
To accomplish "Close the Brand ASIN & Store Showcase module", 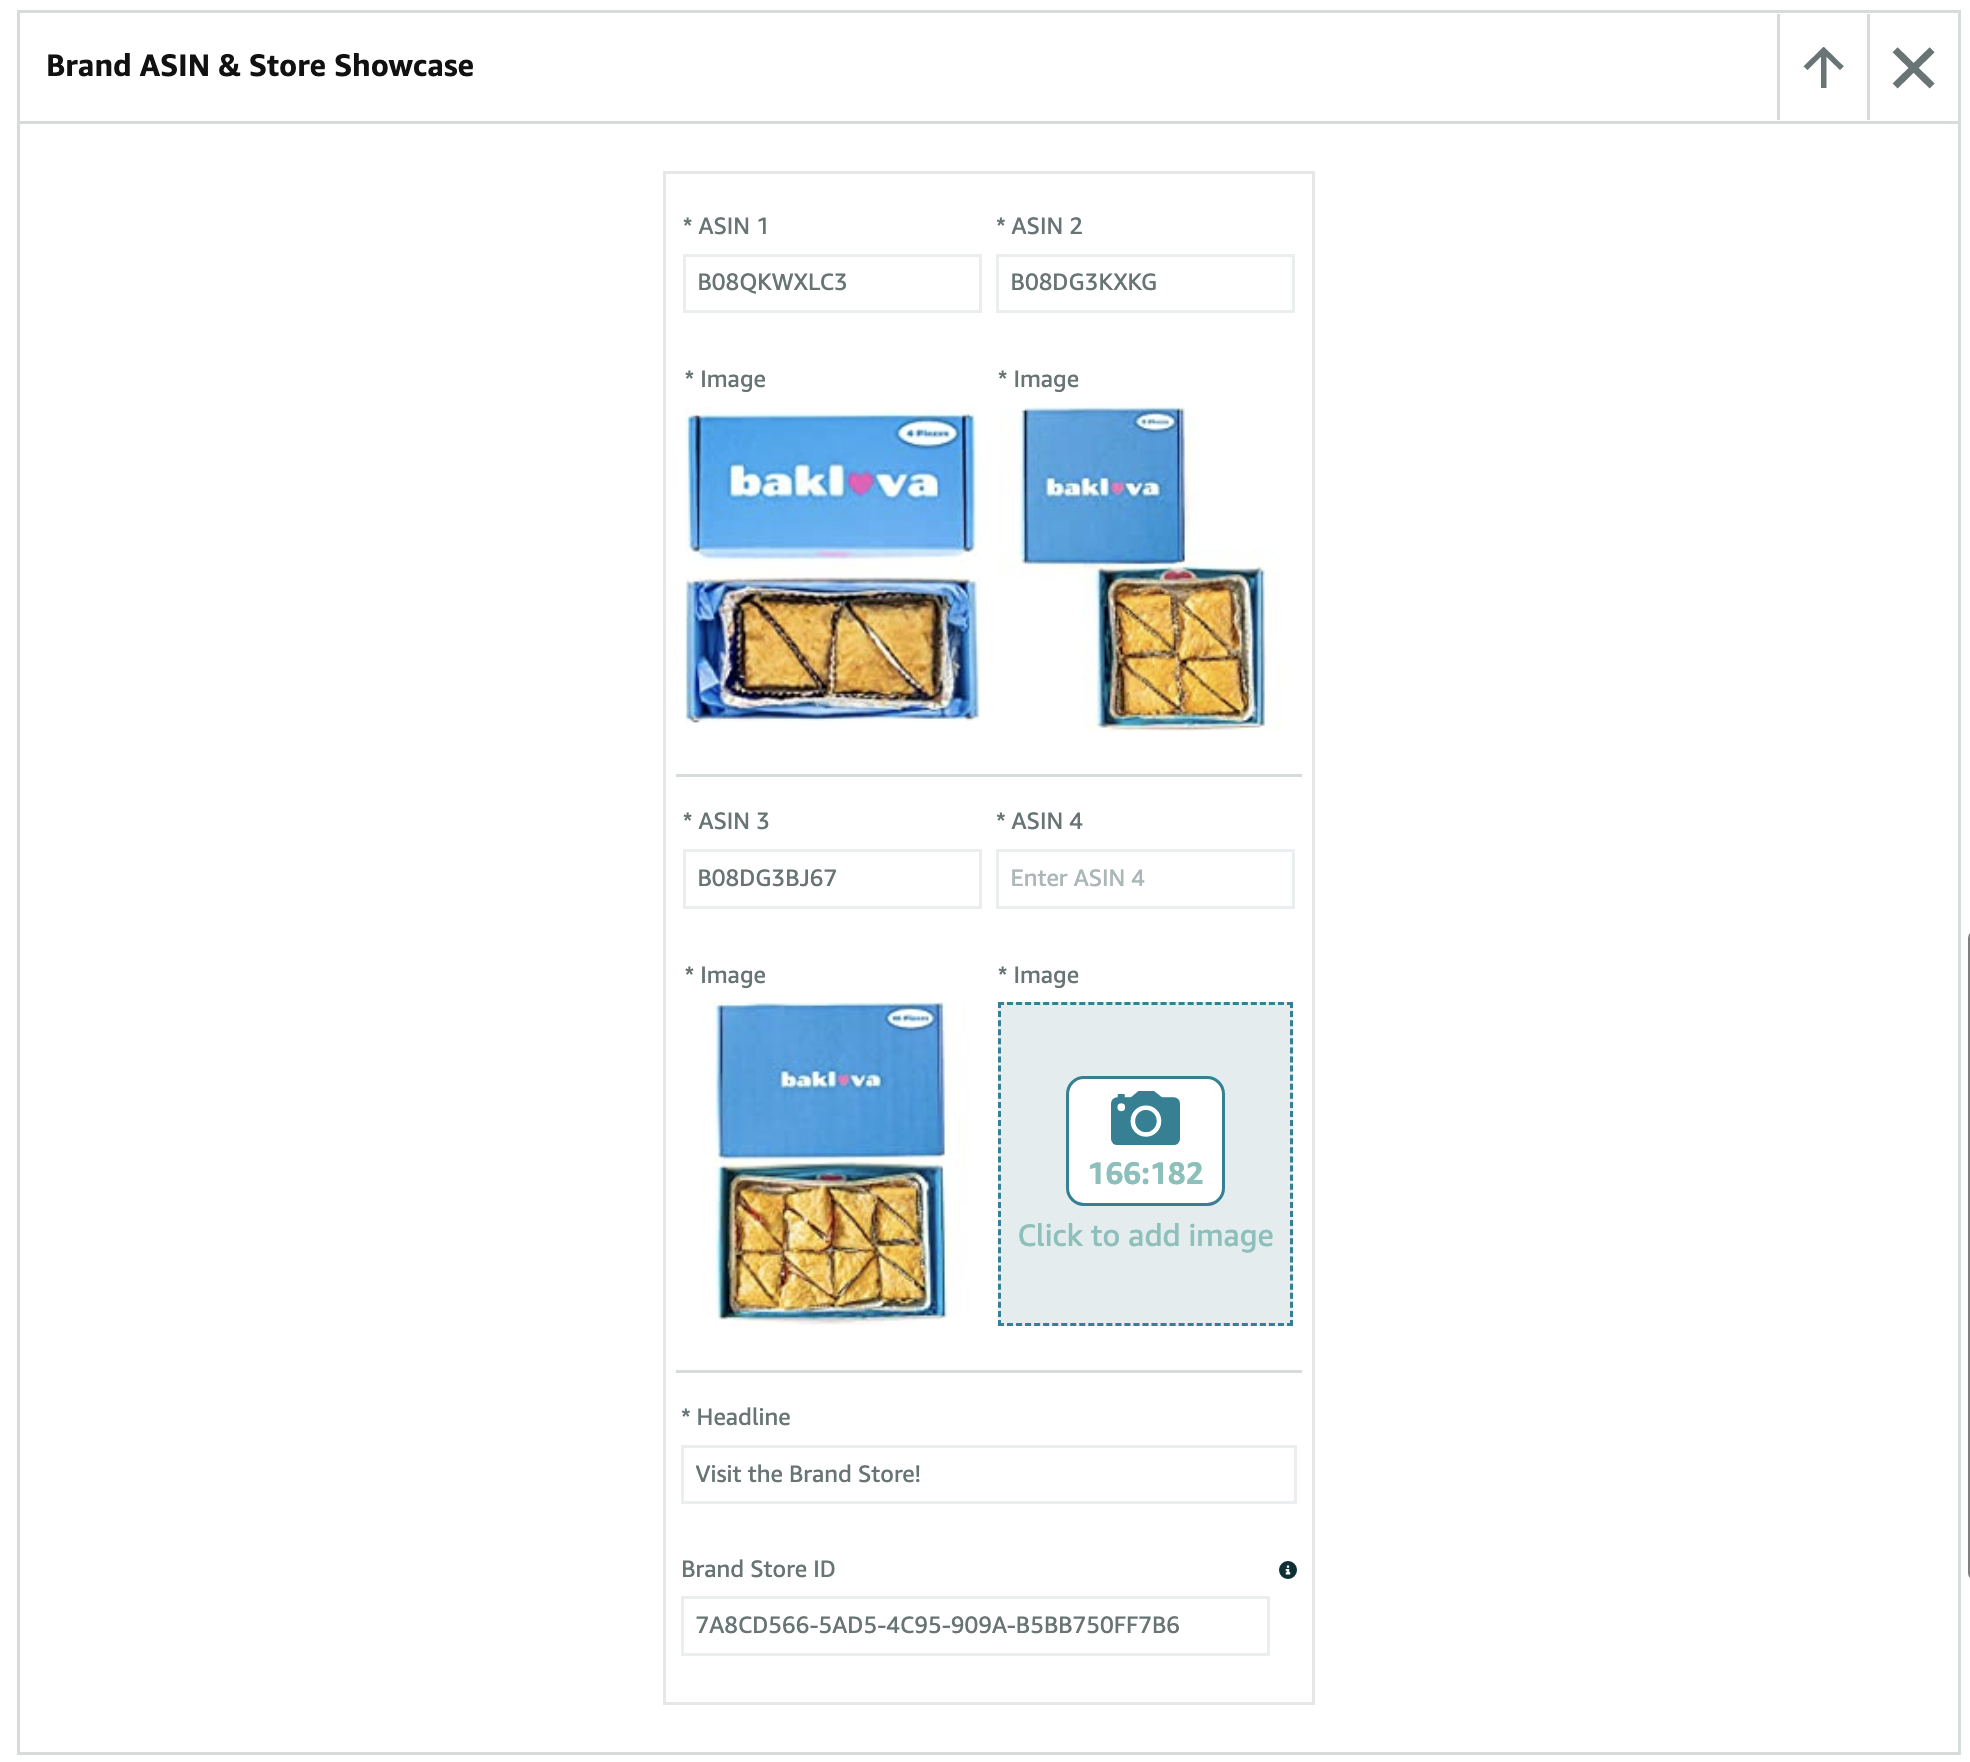I will pyautogui.click(x=1912, y=68).
